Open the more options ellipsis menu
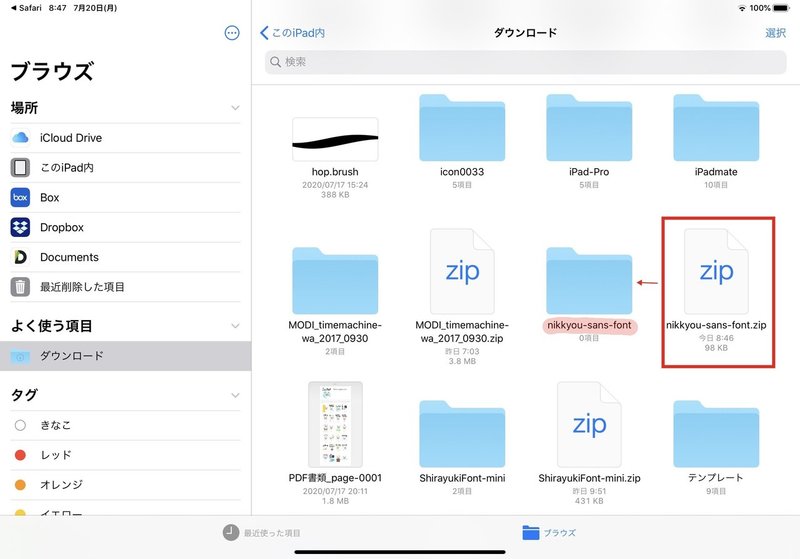 pyautogui.click(x=232, y=33)
